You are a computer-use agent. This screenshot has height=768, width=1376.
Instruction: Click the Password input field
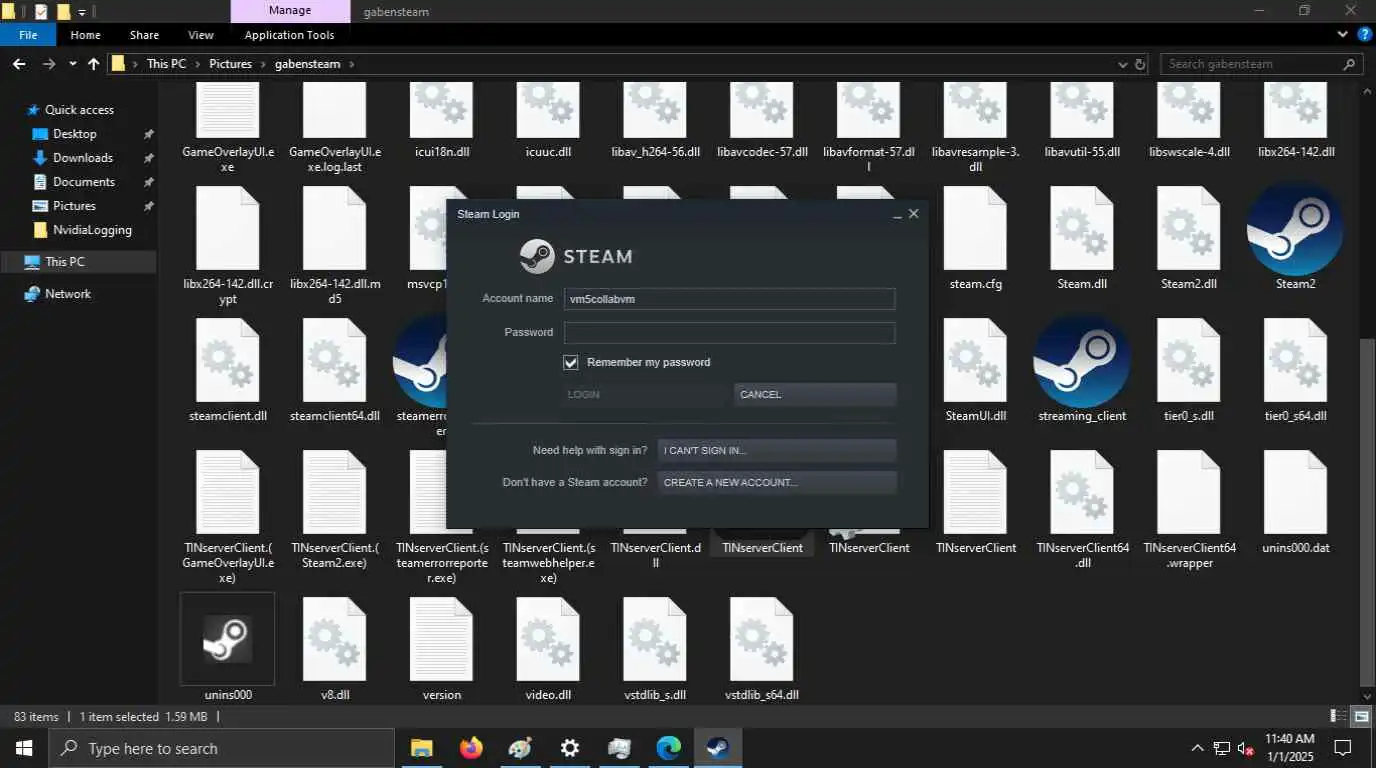730,333
